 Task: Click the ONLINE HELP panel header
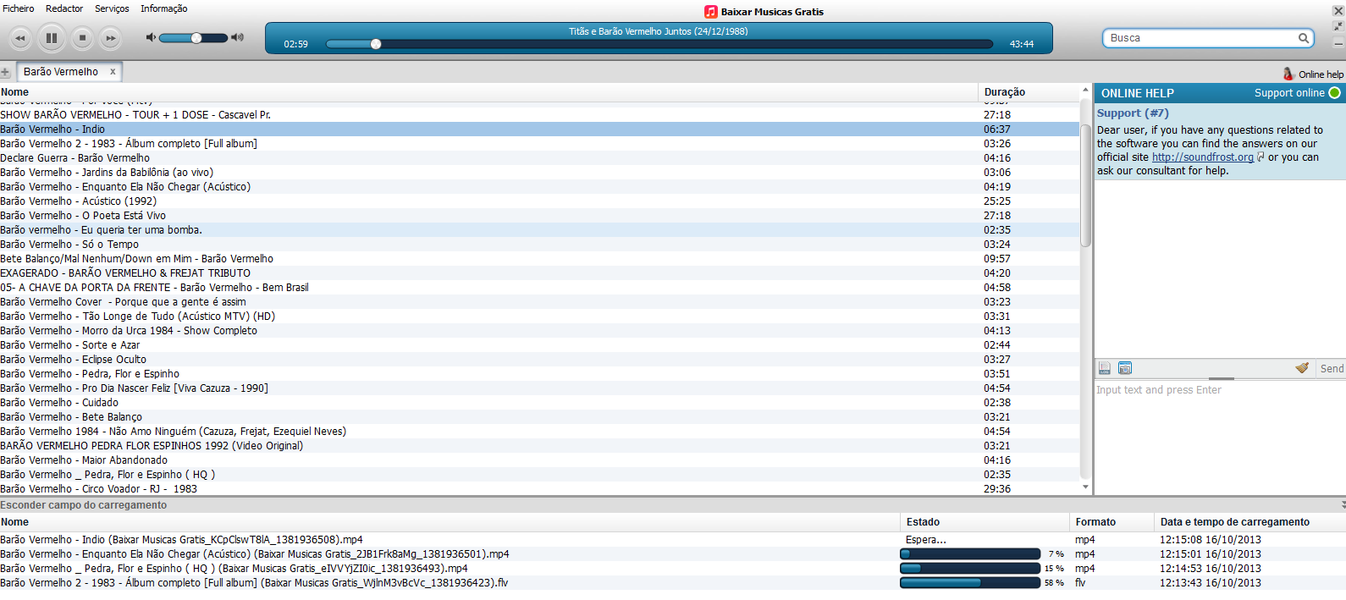(x=1219, y=93)
